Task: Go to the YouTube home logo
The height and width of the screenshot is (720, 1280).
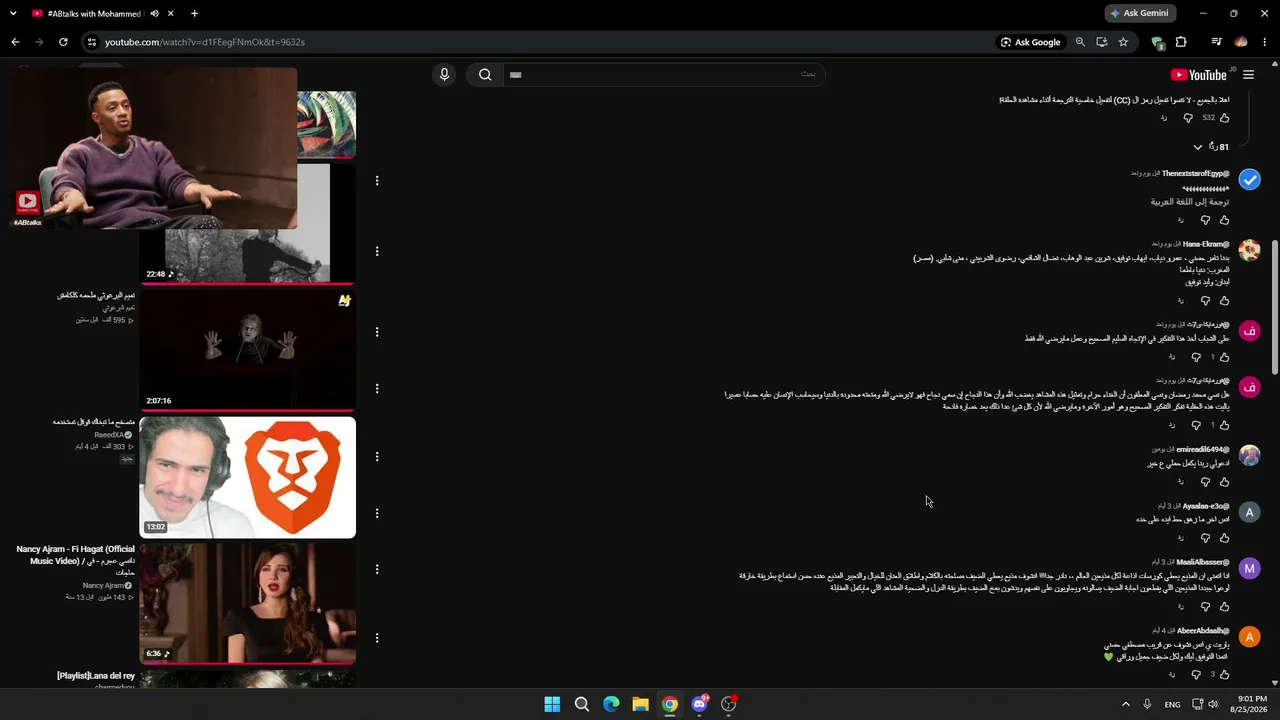Action: pyautogui.click(x=1198, y=75)
